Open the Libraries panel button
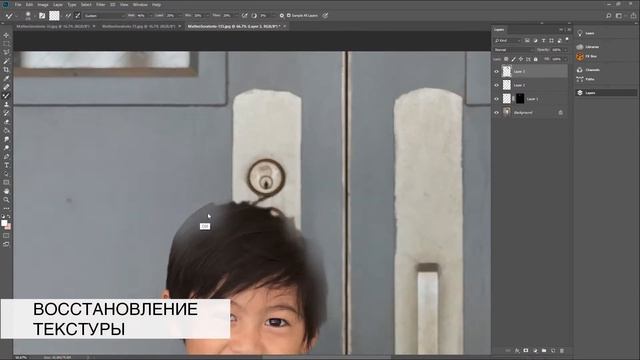Image resolution: width=640 pixels, height=360 pixels. (x=588, y=47)
